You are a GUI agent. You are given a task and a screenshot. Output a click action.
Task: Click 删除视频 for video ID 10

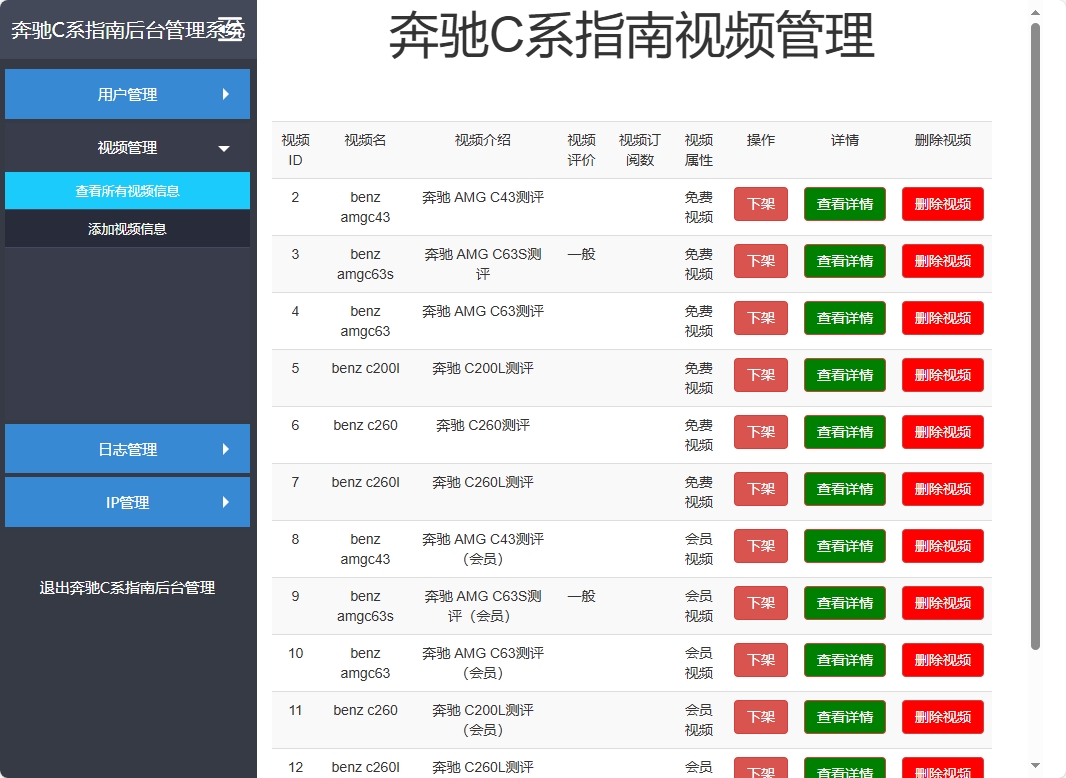942,660
